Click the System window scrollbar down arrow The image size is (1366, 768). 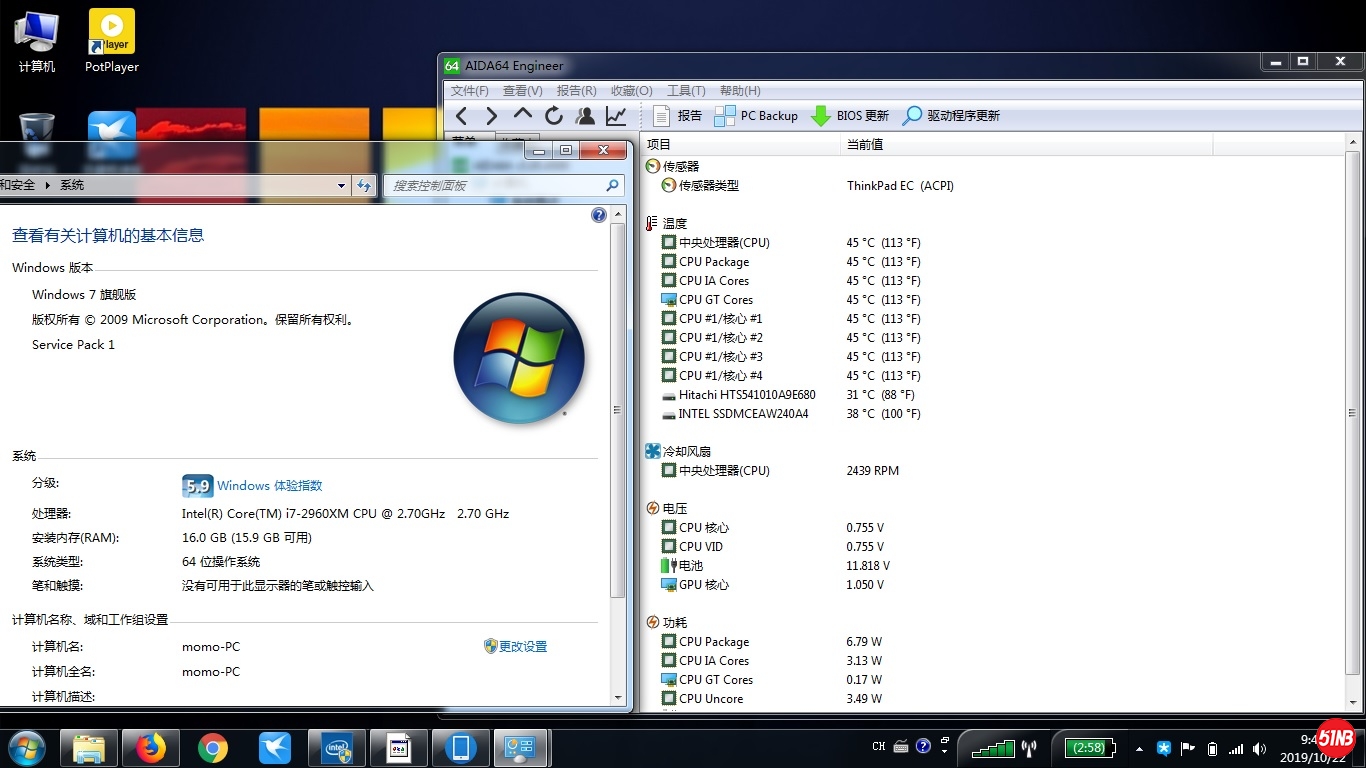tap(617, 697)
